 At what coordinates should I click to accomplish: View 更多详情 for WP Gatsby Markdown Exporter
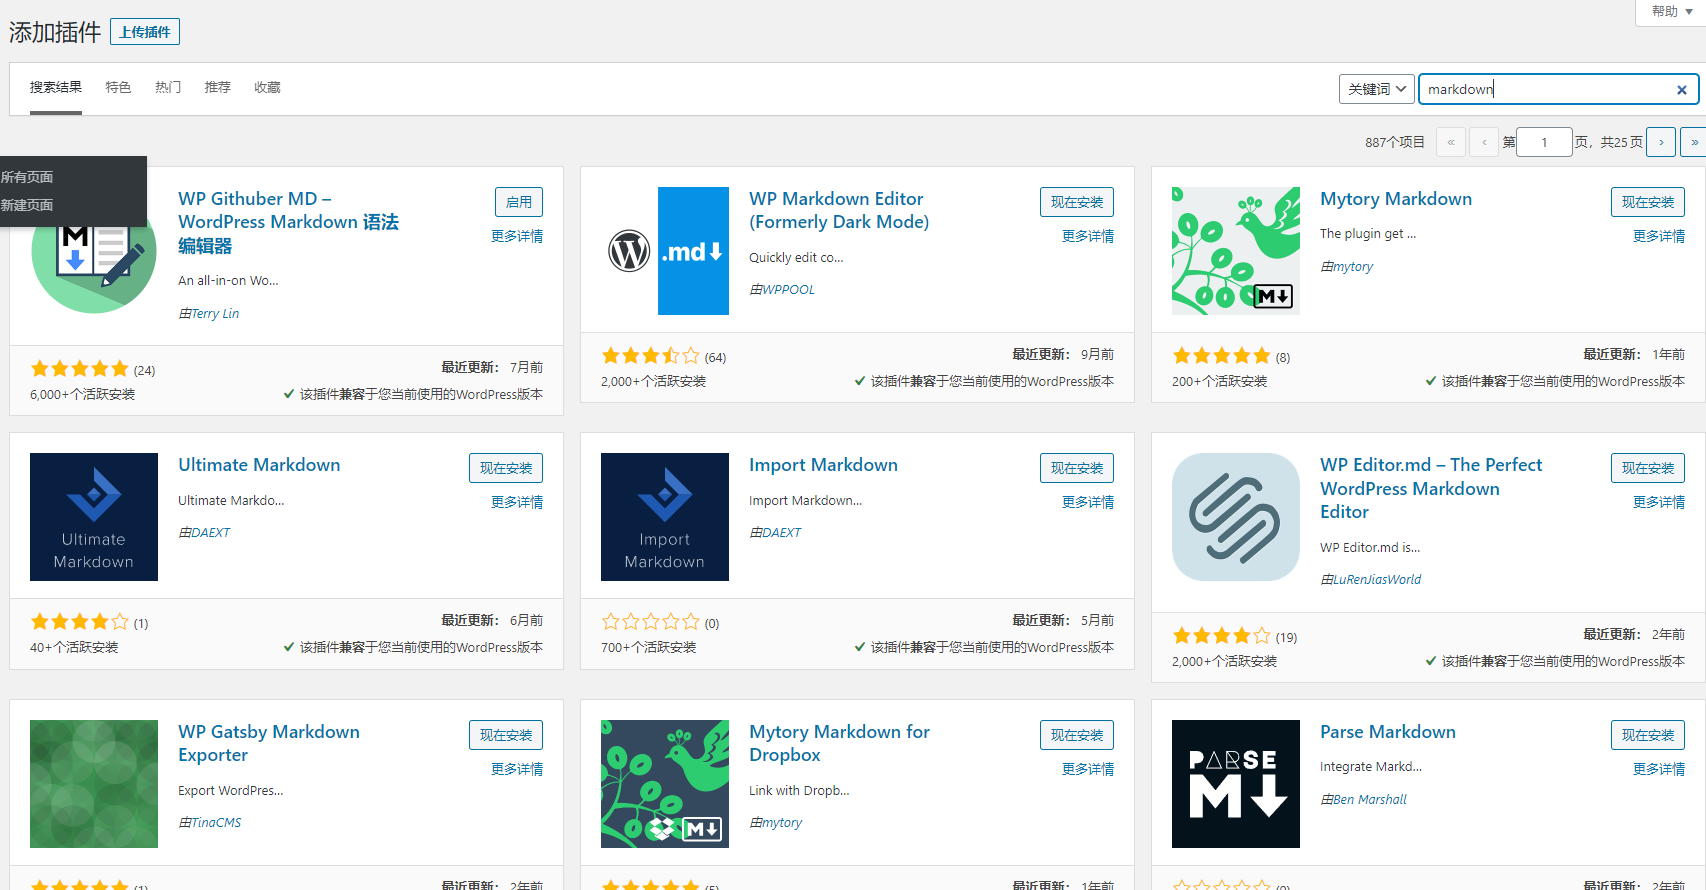pyautogui.click(x=517, y=770)
